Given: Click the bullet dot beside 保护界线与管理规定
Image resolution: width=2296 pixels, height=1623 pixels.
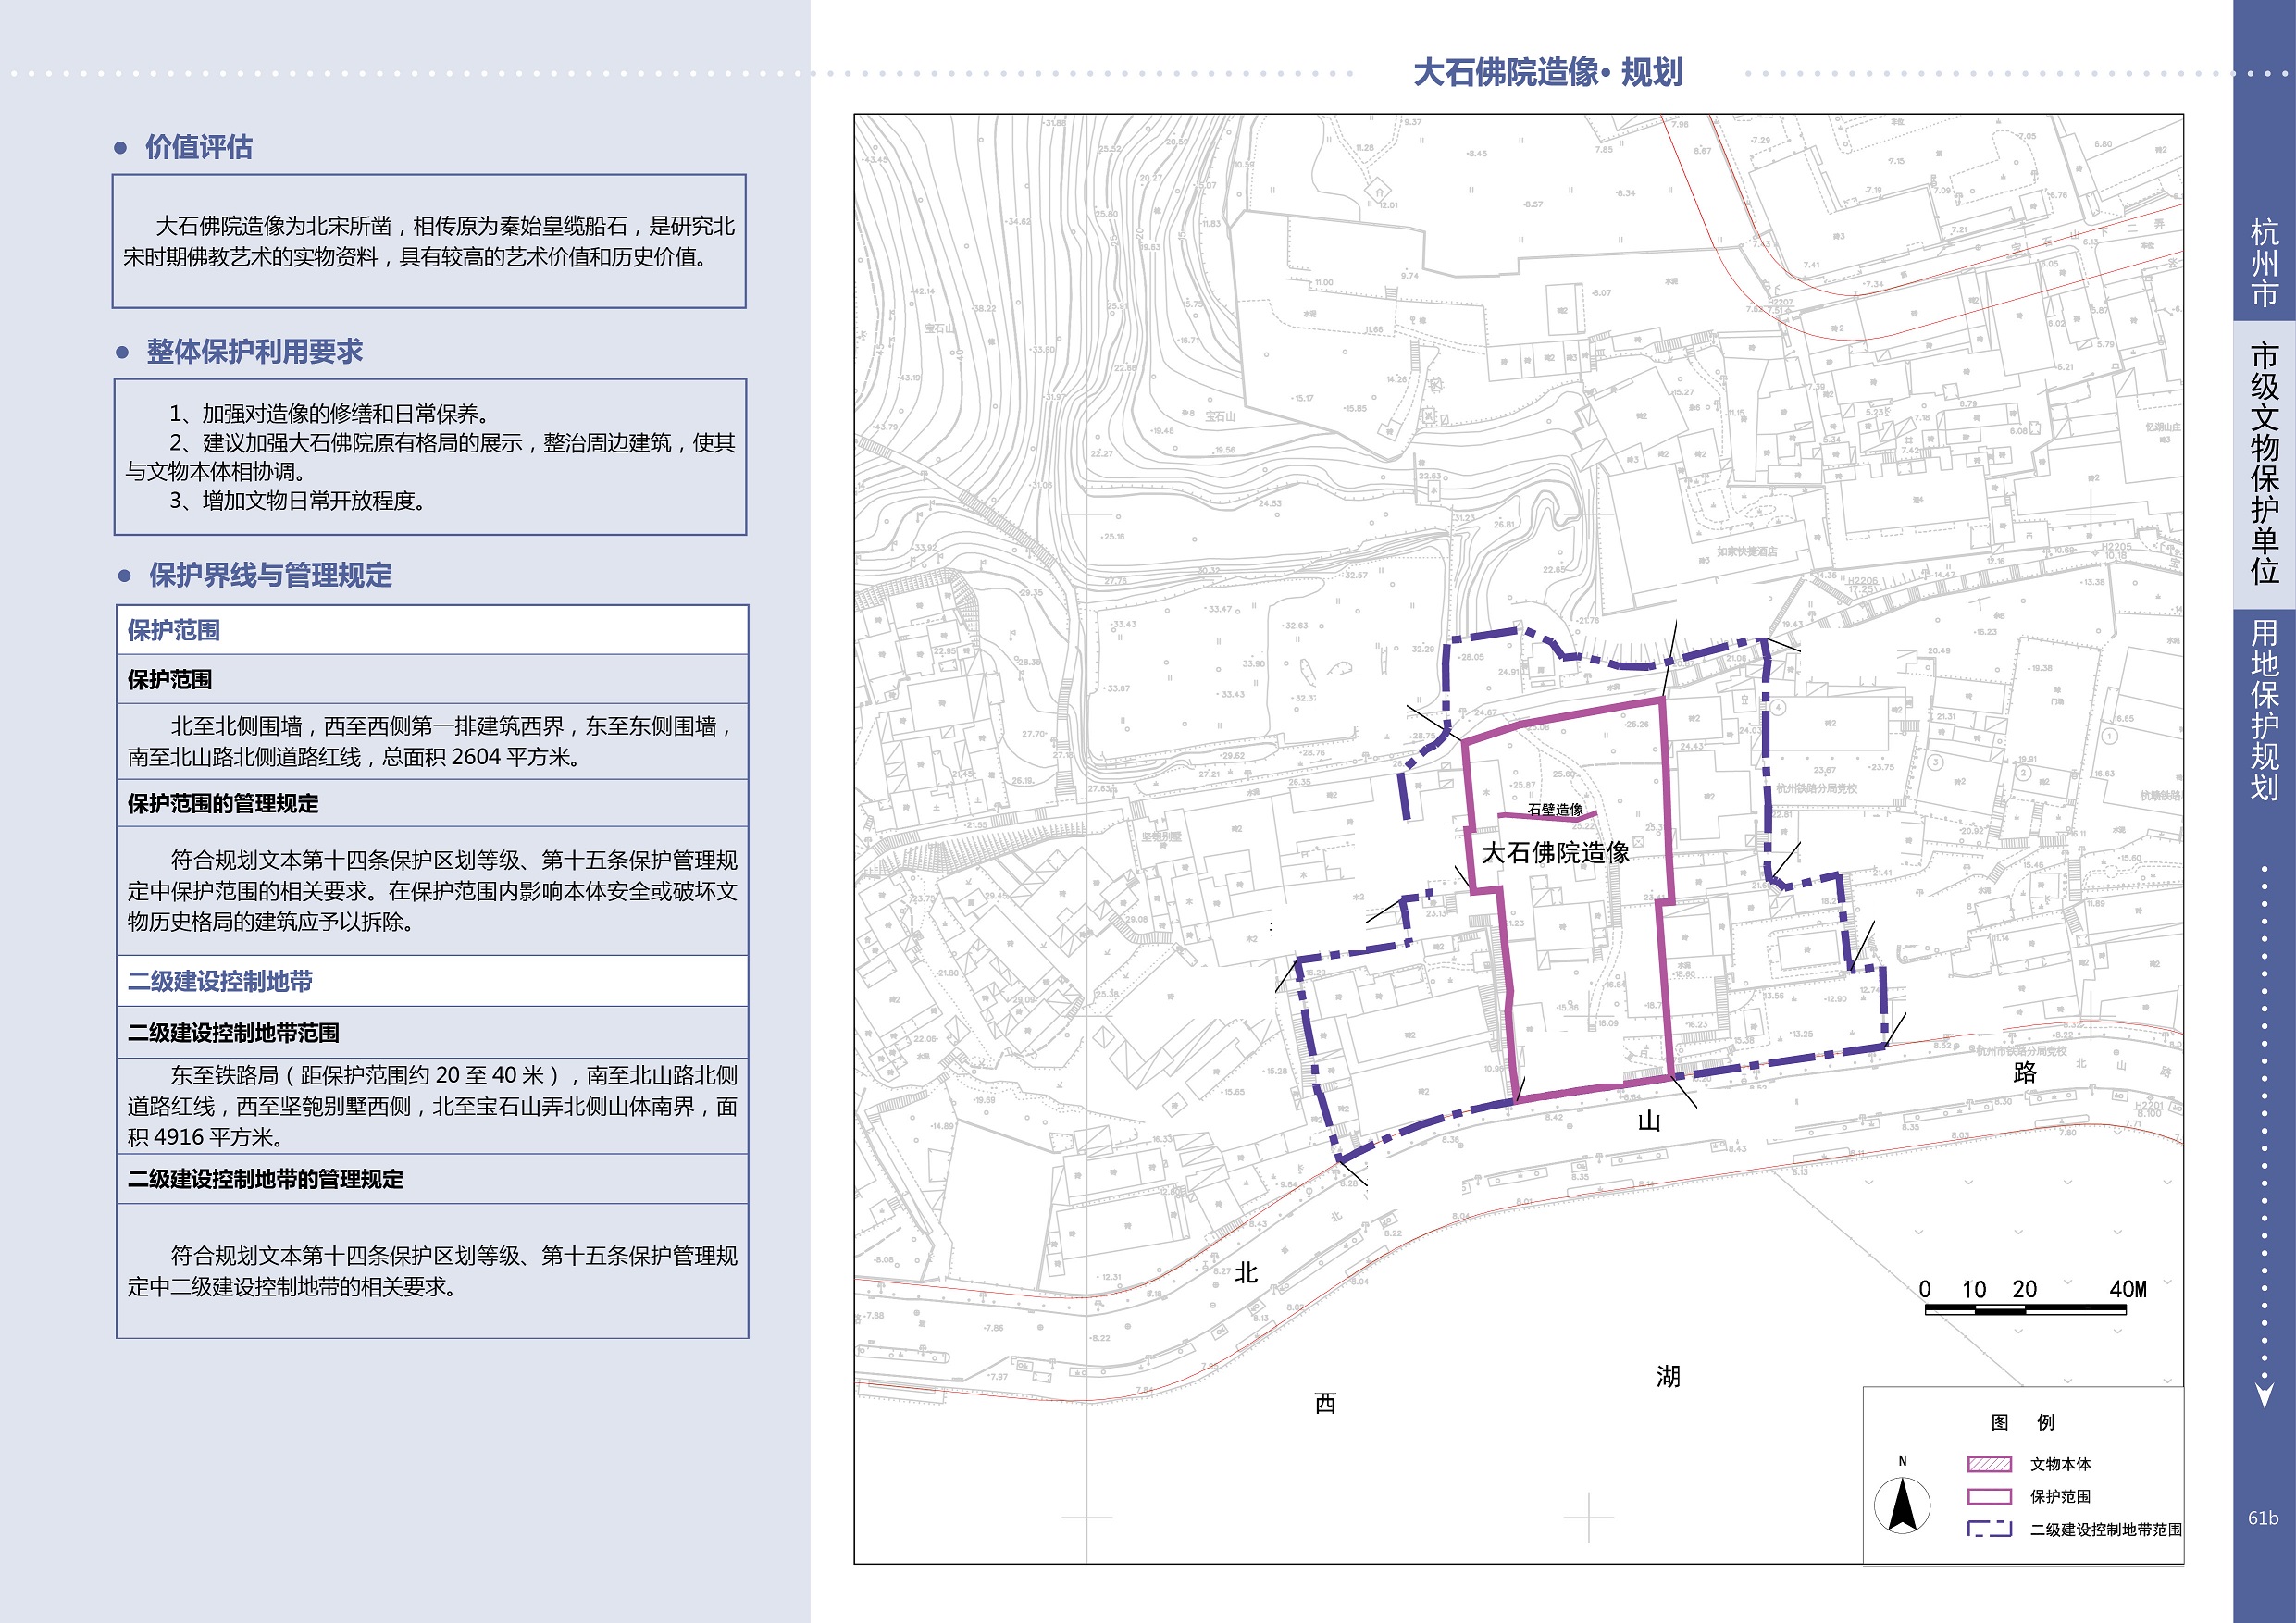Looking at the screenshot, I should coord(125,576).
